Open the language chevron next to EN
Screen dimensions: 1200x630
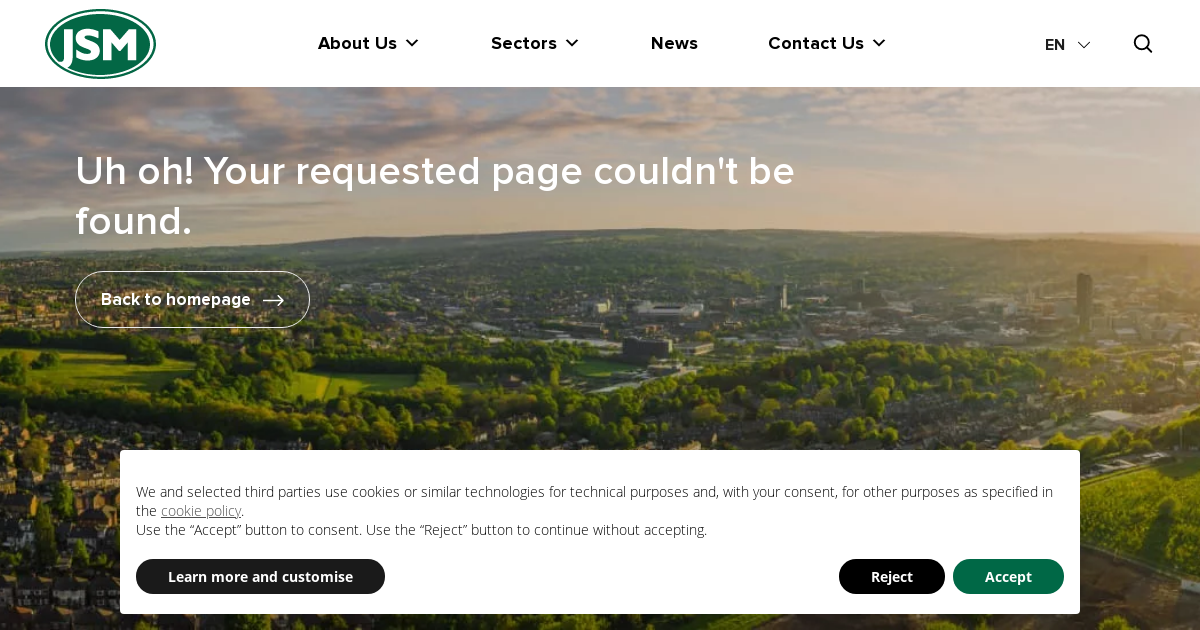click(1084, 45)
